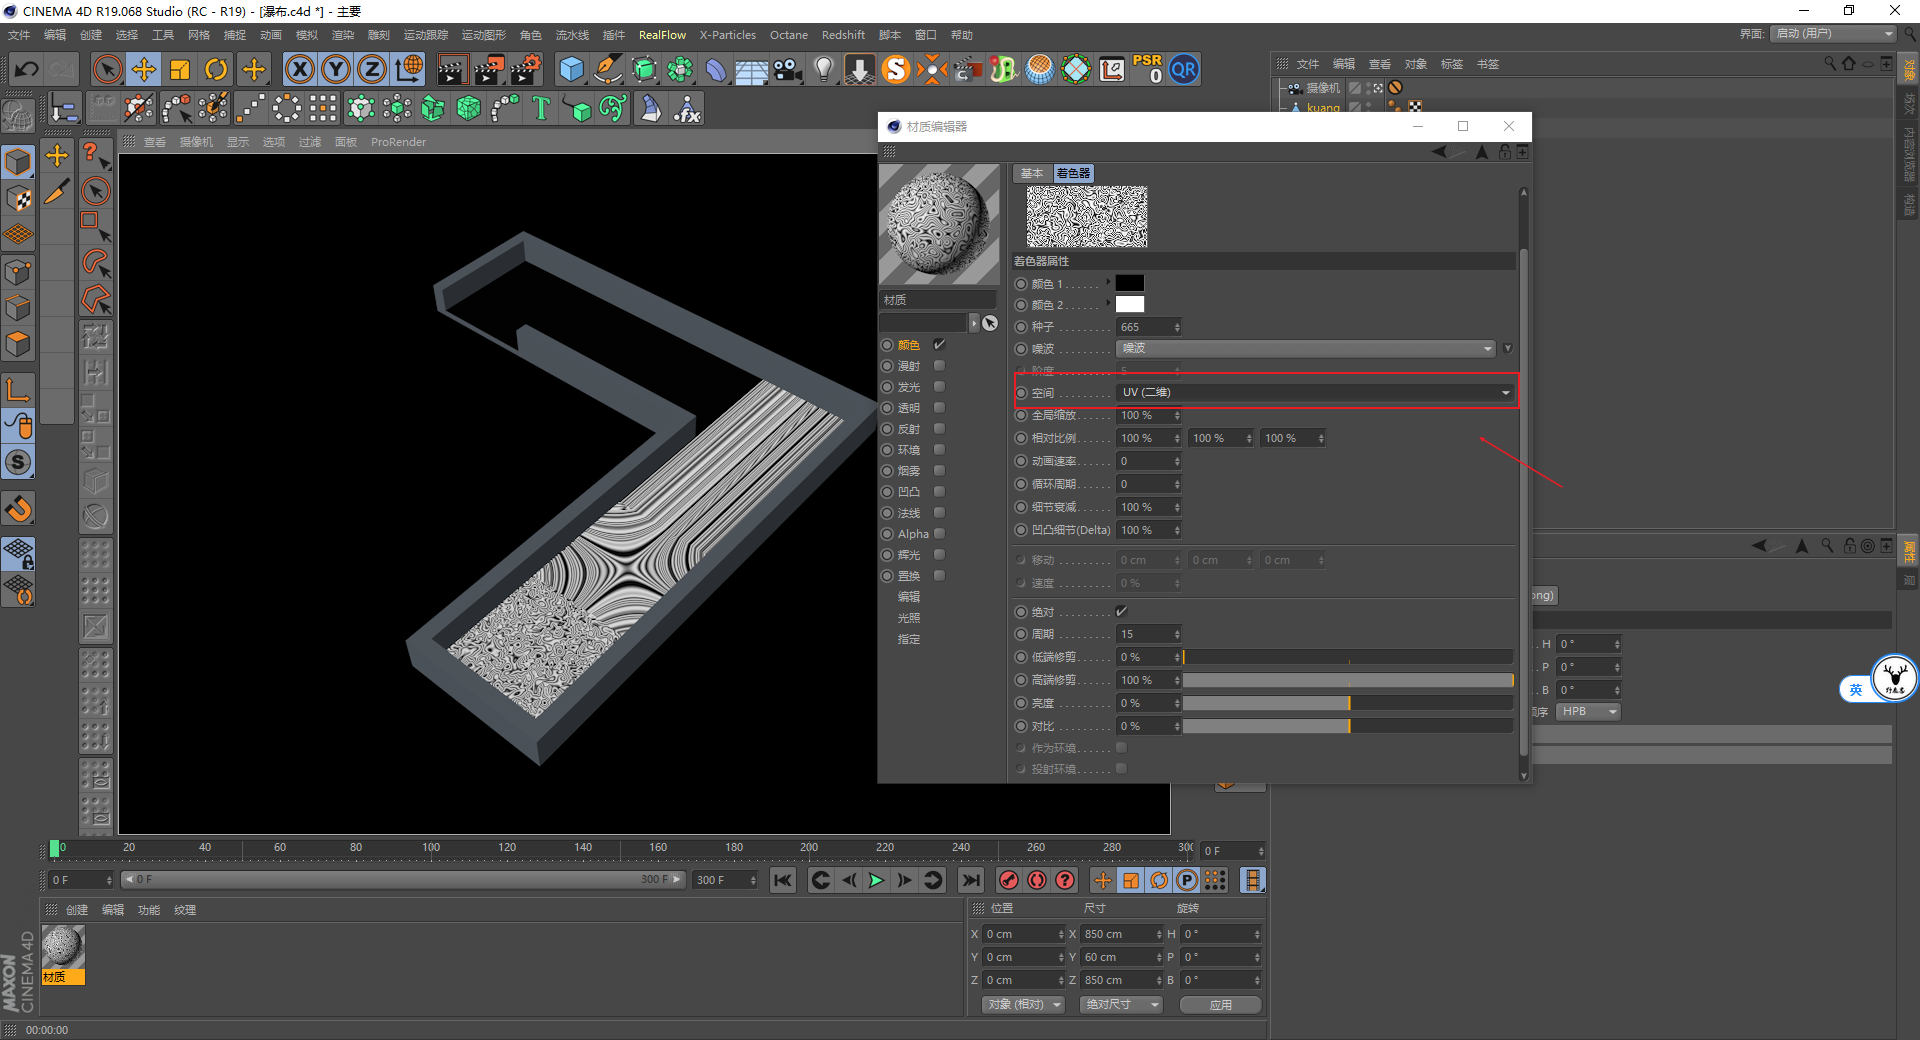
Task: Open the RealFlow menu
Action: 662,35
